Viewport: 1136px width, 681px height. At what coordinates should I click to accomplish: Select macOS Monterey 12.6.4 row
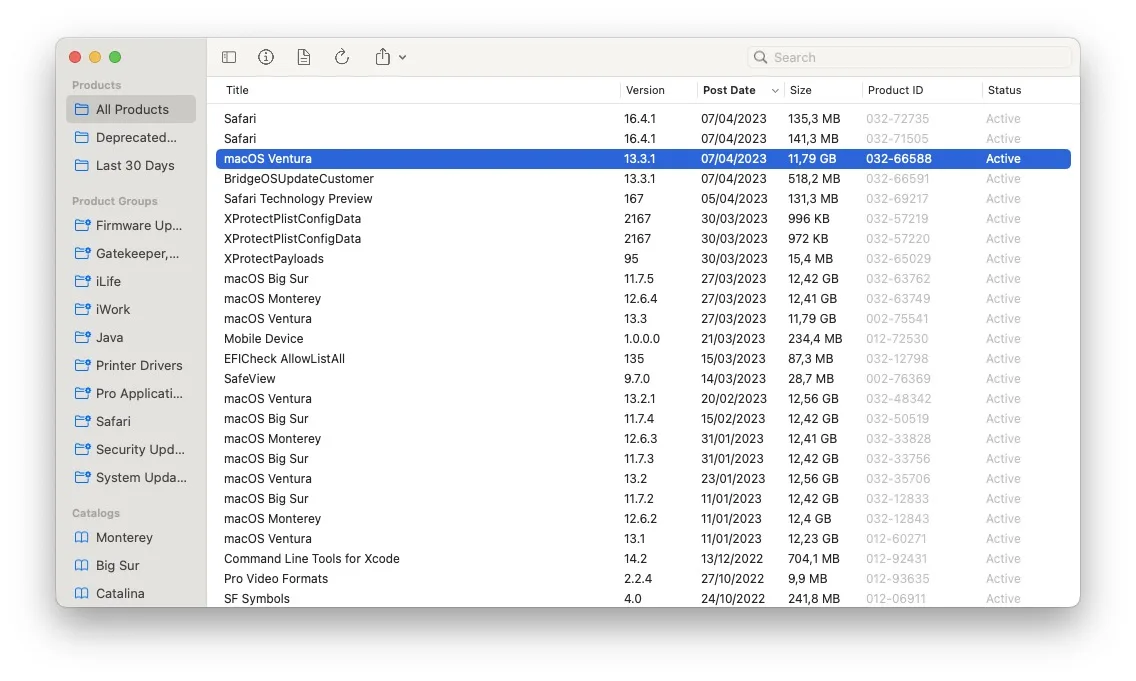pyautogui.click(x=643, y=298)
